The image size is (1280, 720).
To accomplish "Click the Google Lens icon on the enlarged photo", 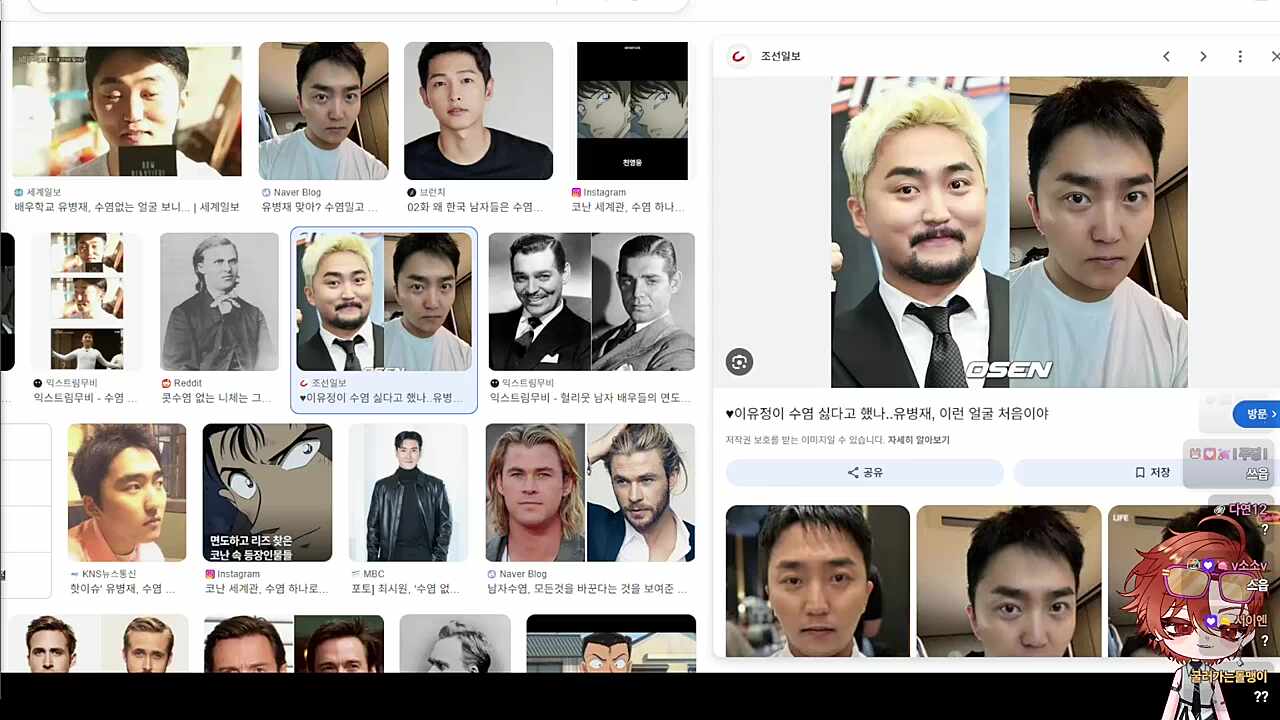I will point(739,362).
